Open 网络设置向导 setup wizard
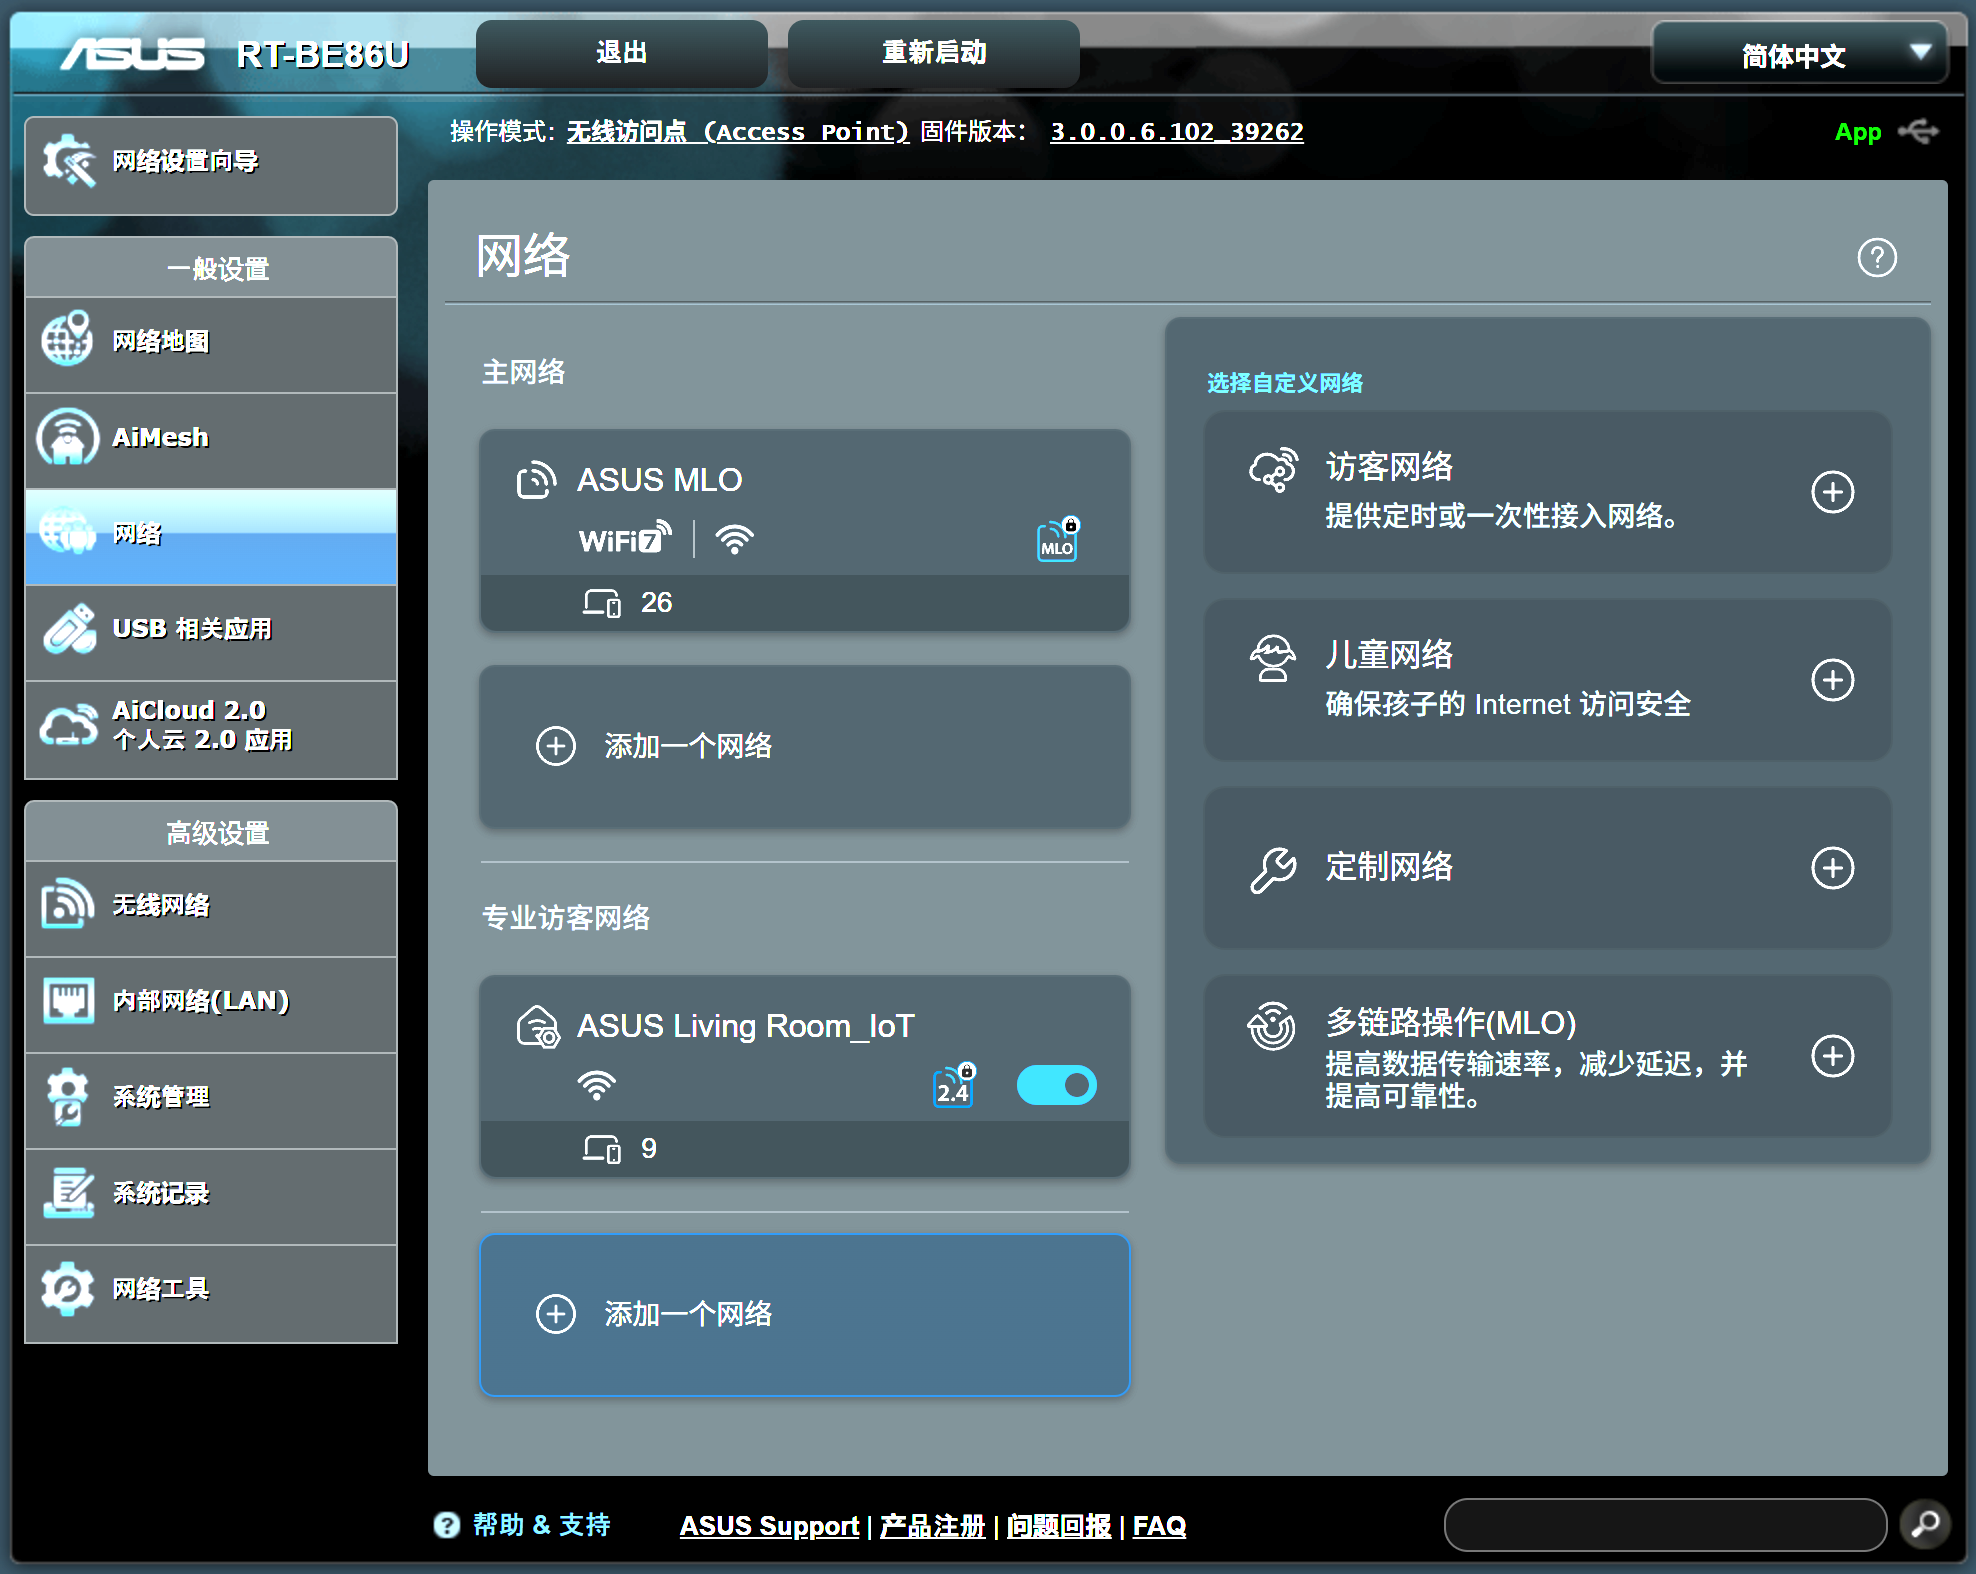Image resolution: width=1976 pixels, height=1574 pixels. [211, 164]
